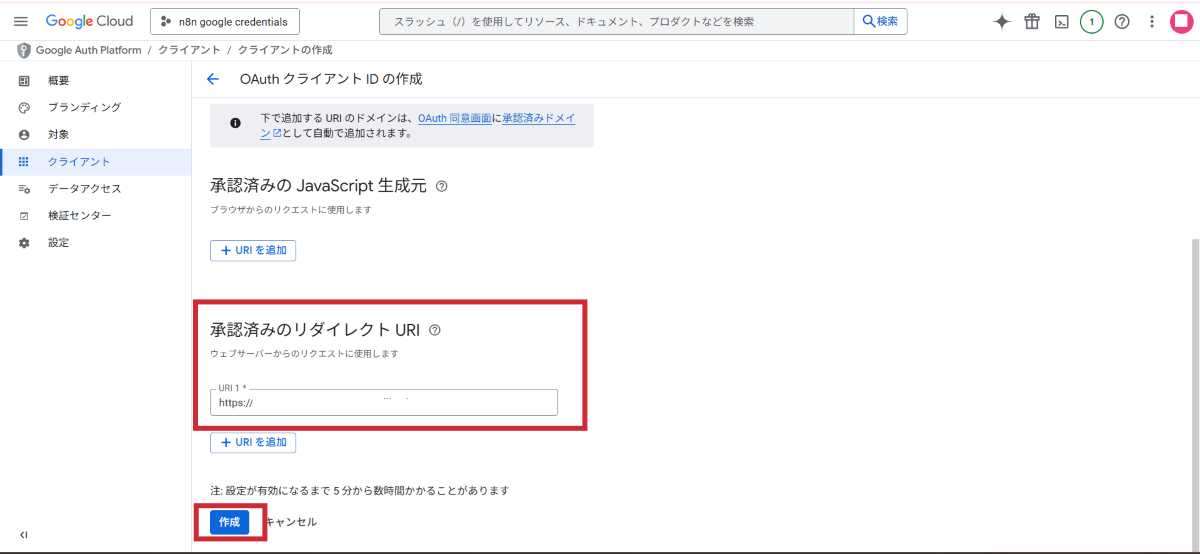Open the n8n google credentials project picker
Image resolution: width=1200 pixels, height=554 pixels.
pyautogui.click(x=224, y=21)
